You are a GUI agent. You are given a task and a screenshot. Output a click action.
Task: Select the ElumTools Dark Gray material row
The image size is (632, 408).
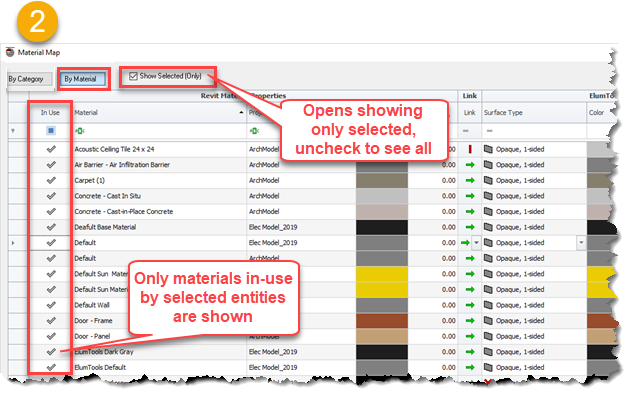[x=150, y=351]
